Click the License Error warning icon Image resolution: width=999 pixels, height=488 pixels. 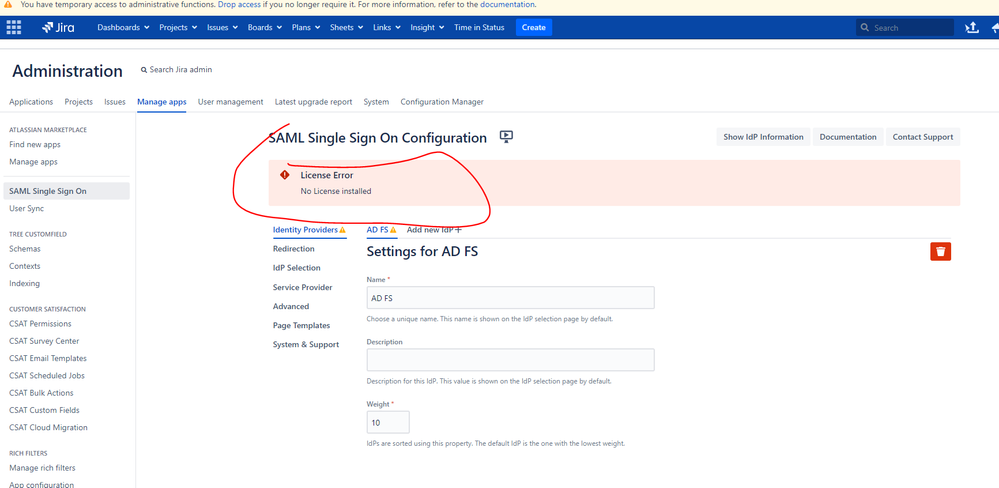[x=285, y=175]
